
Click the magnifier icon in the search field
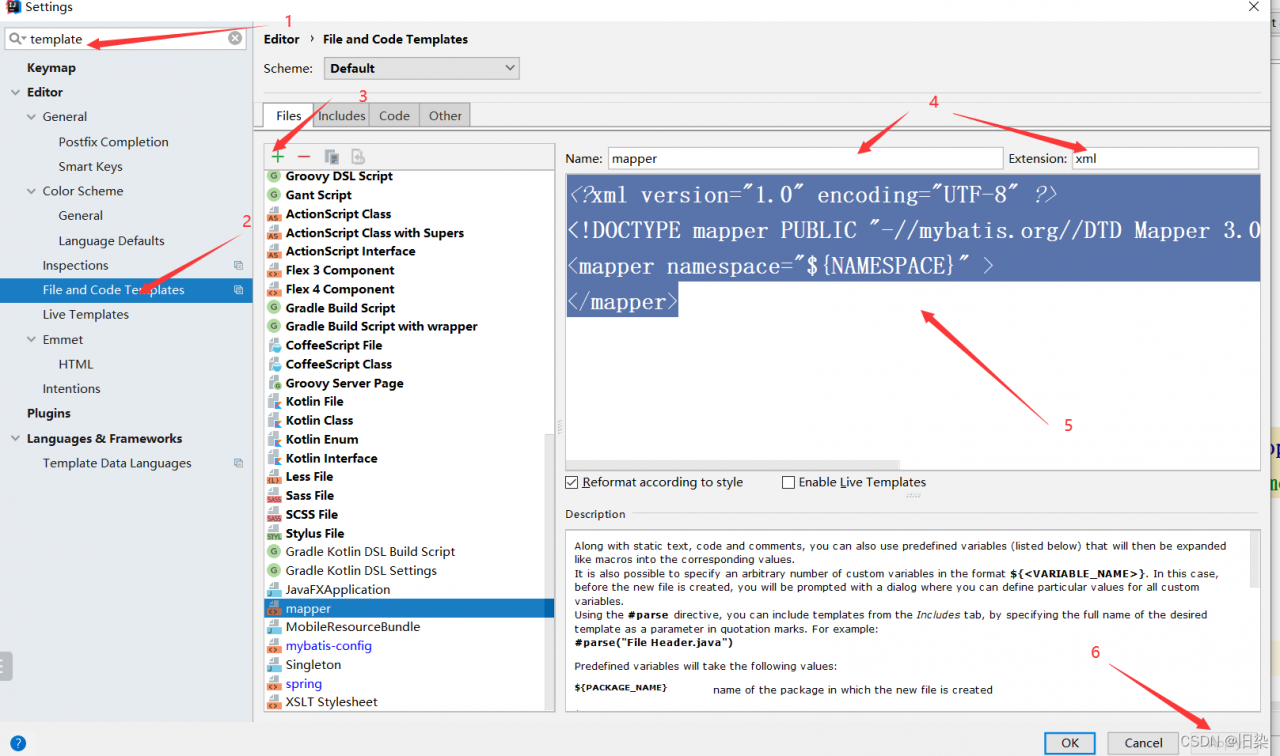coord(17,39)
